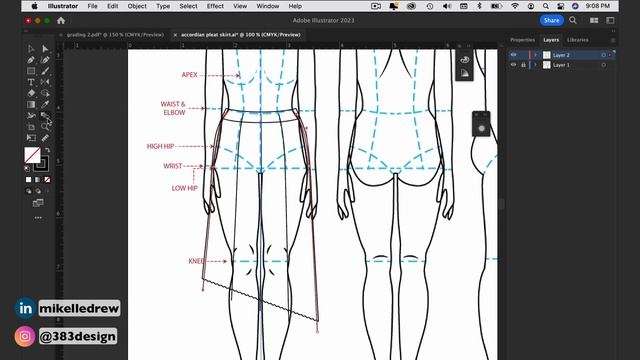
Task: Switch to the Properties tab
Action: tap(522, 40)
